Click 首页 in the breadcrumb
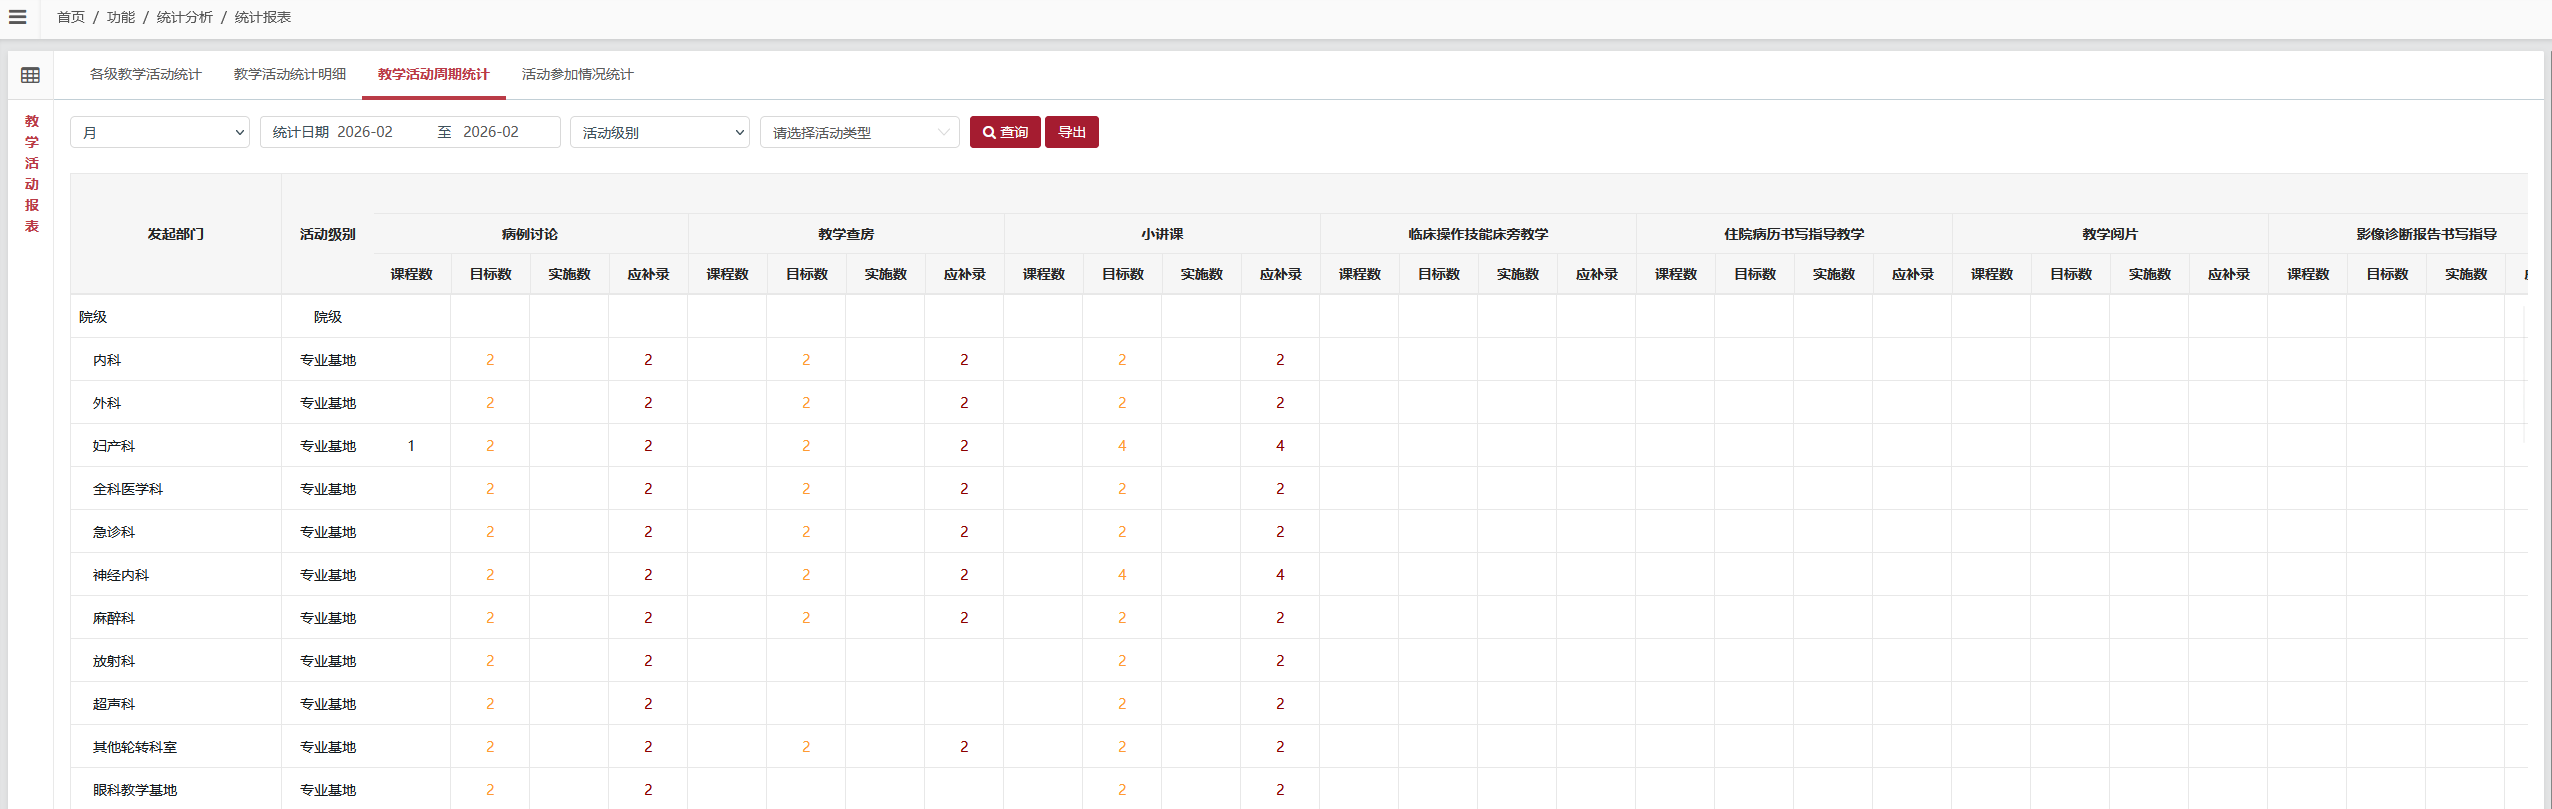Screen dimensions: 2552x809 coord(71,17)
